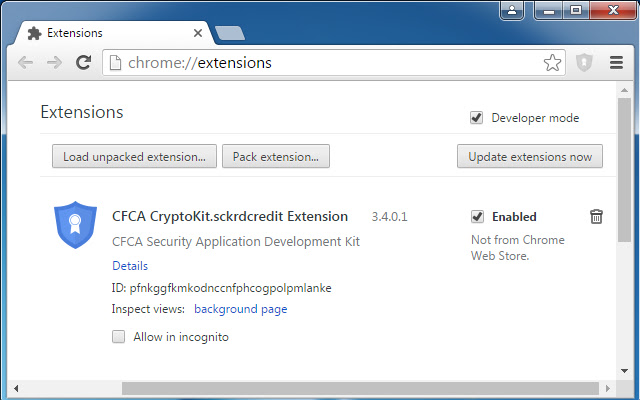Open the Details link of CFCA extension
Screen dimensions: 640x400
coord(130,266)
